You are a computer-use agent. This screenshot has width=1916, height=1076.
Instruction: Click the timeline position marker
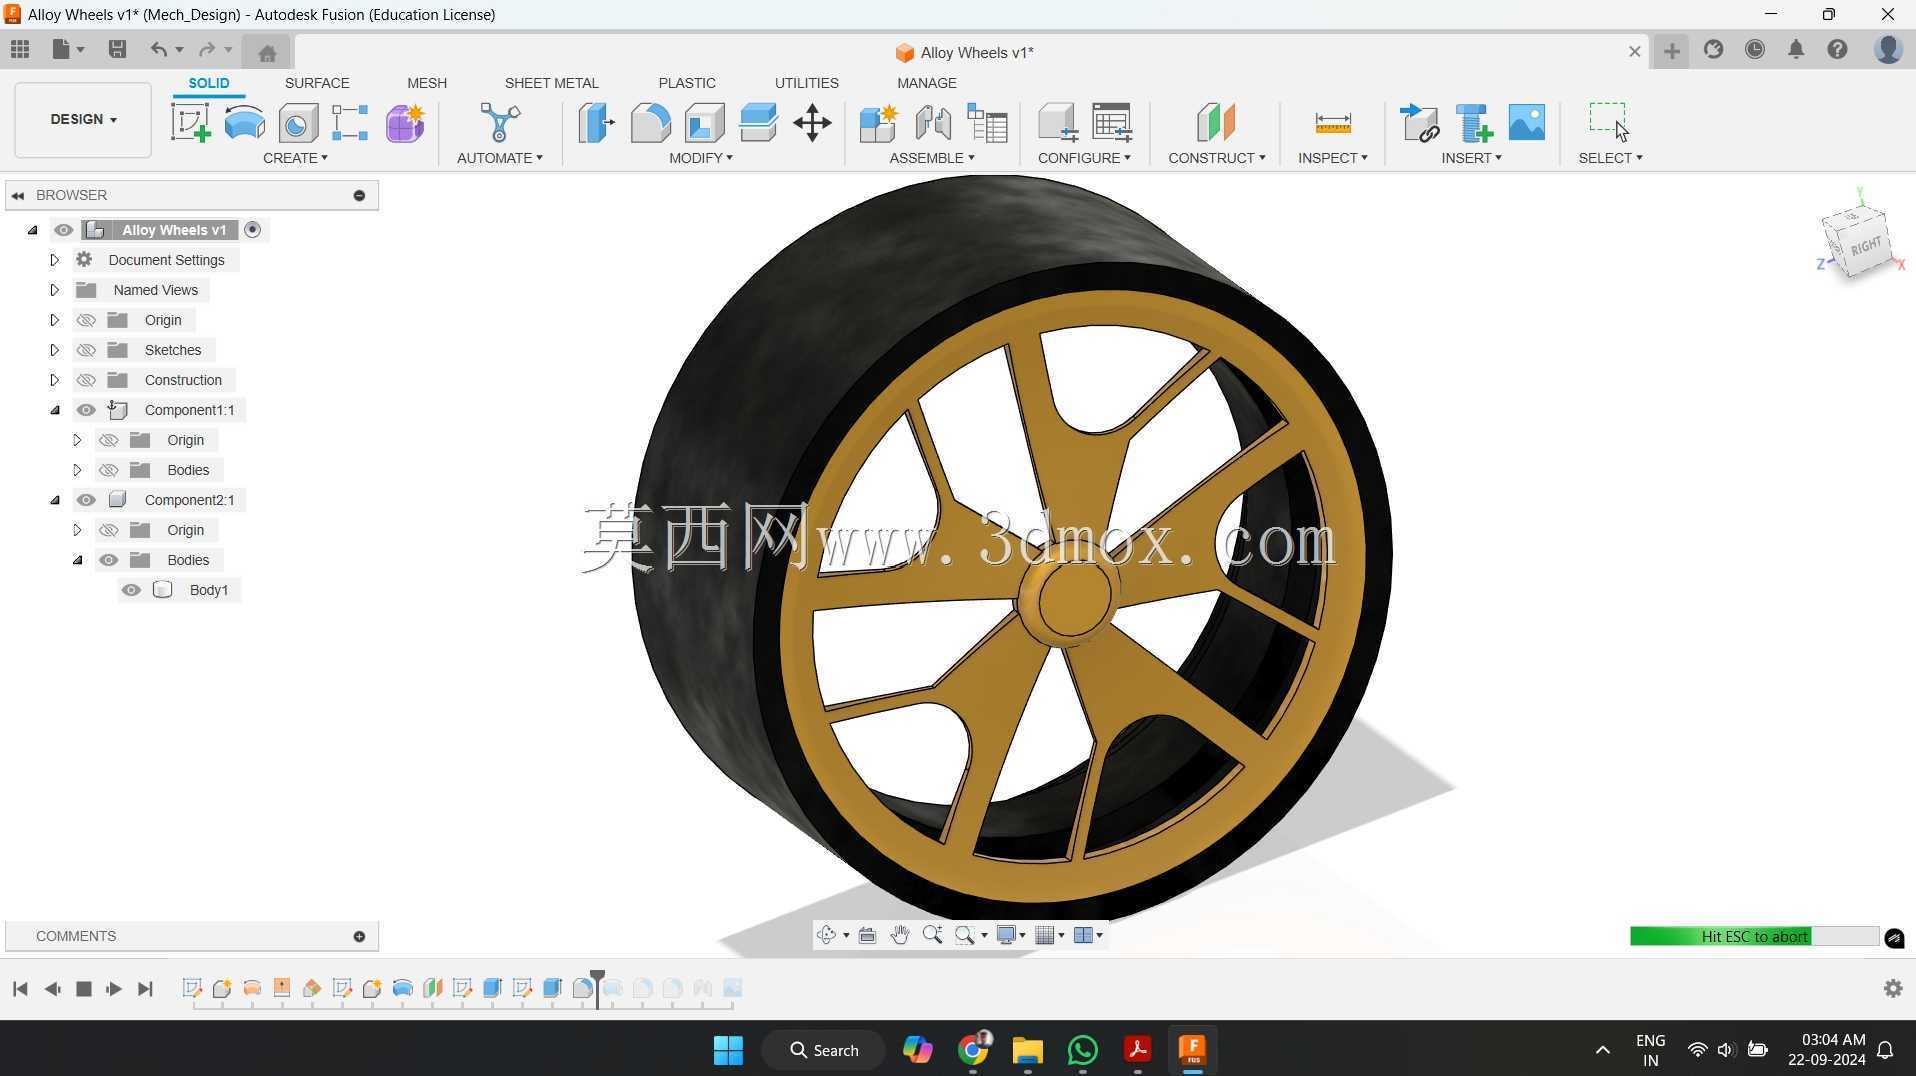[597, 988]
